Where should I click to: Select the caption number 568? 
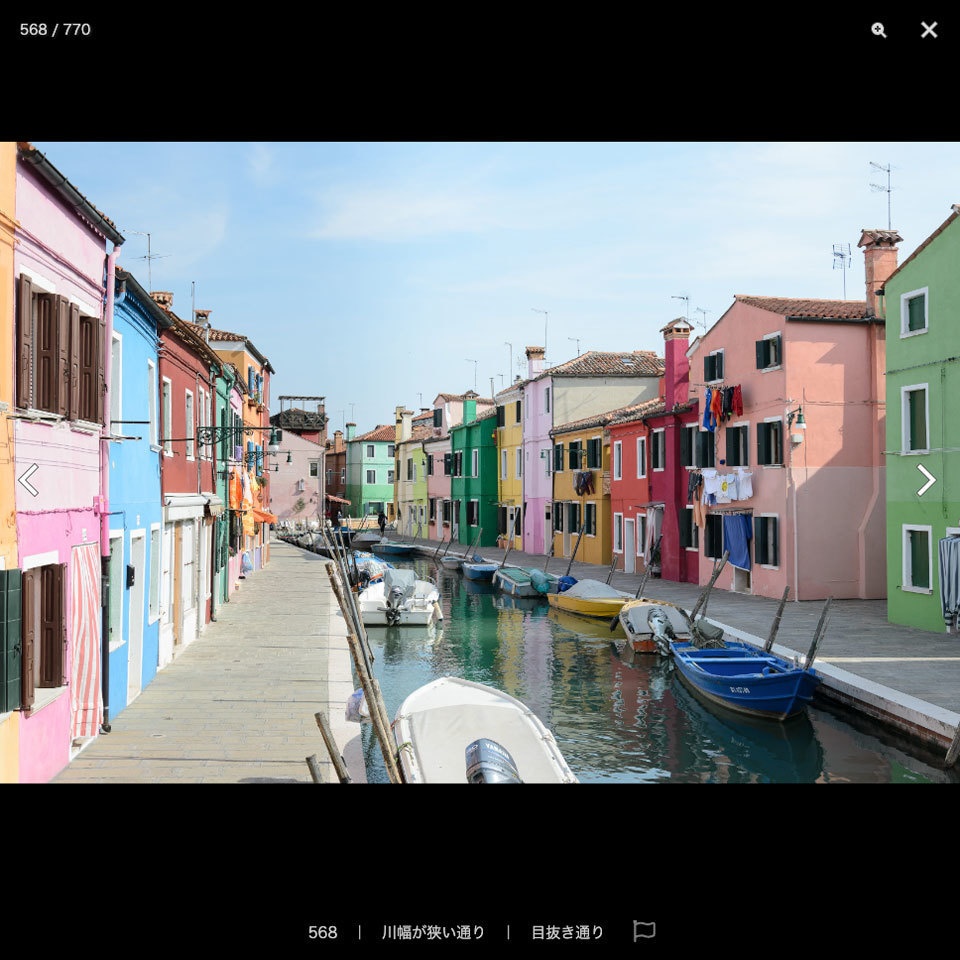click(x=323, y=932)
